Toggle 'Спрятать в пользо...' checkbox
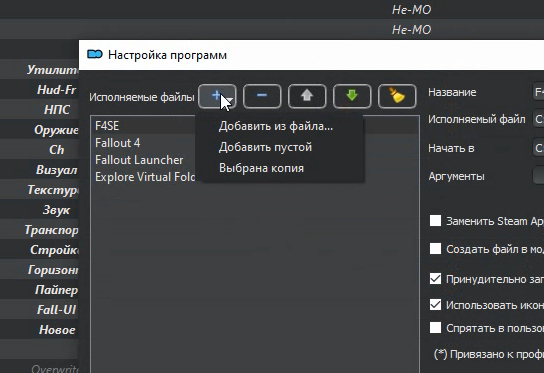Screen dimensions: 544x373 pyautogui.click(x=435, y=328)
